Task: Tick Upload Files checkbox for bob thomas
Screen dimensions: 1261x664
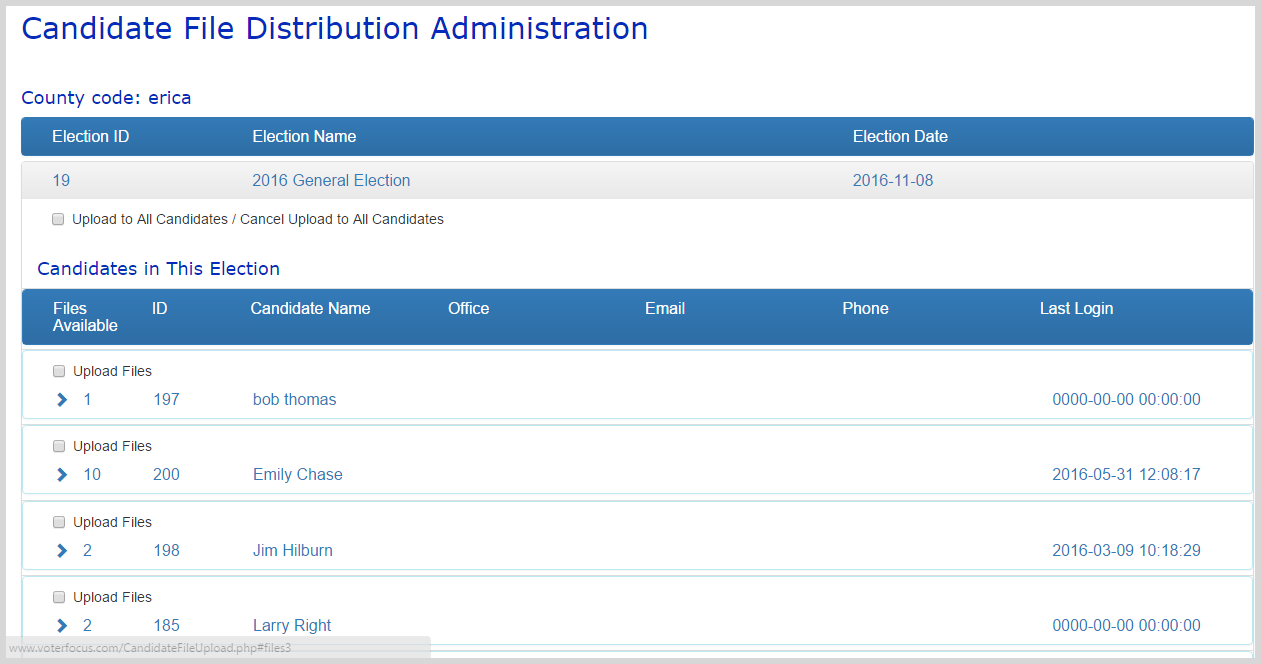Action: tap(59, 371)
